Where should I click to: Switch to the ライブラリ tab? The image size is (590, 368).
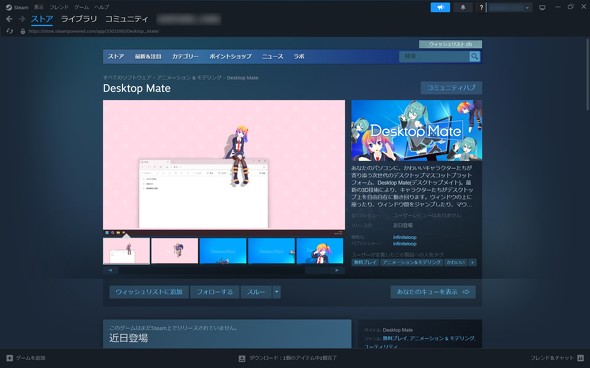(79, 19)
